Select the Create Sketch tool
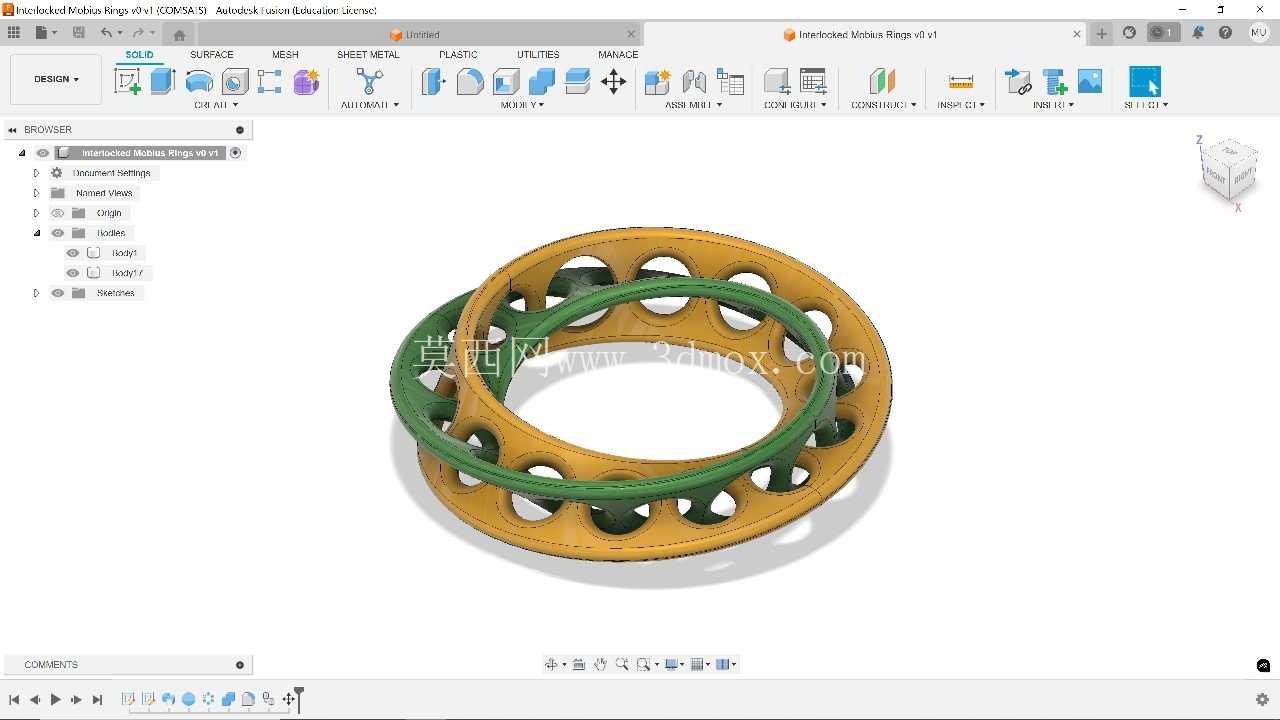 coord(128,81)
